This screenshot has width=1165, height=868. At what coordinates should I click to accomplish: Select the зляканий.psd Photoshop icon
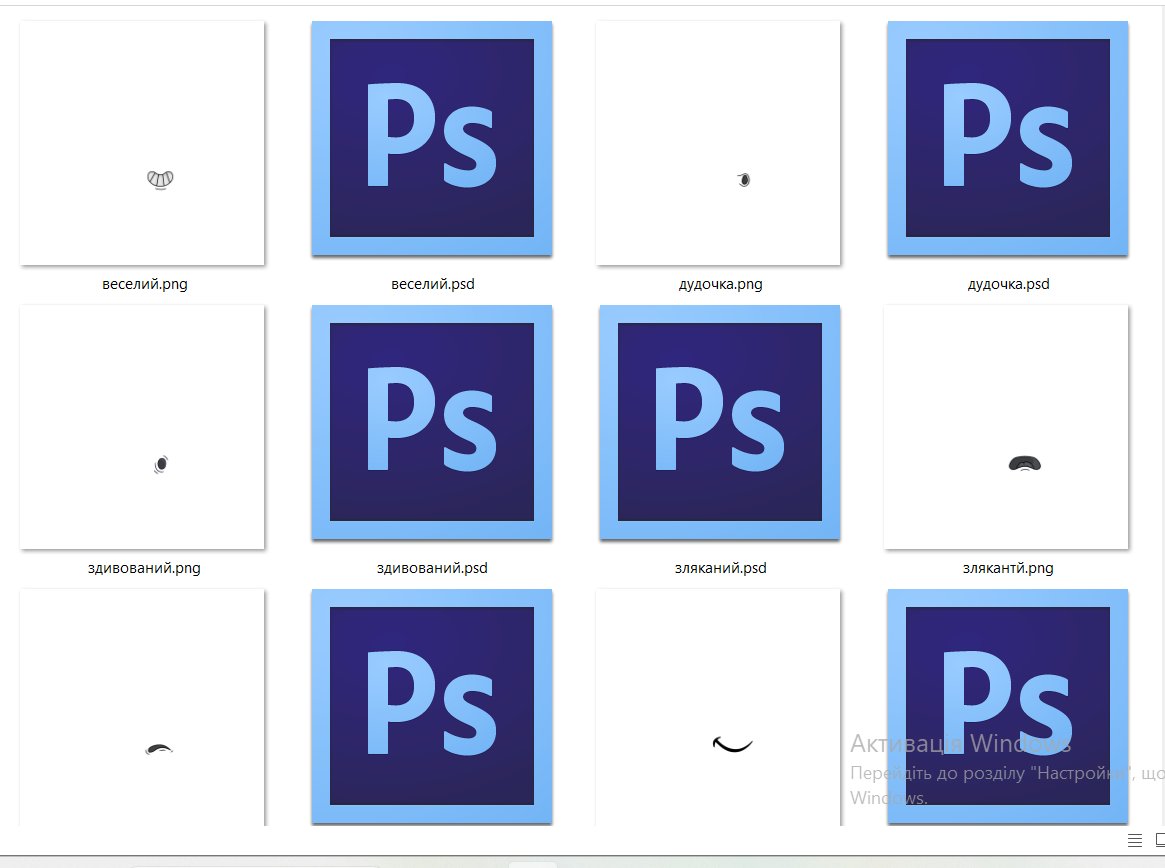point(720,422)
